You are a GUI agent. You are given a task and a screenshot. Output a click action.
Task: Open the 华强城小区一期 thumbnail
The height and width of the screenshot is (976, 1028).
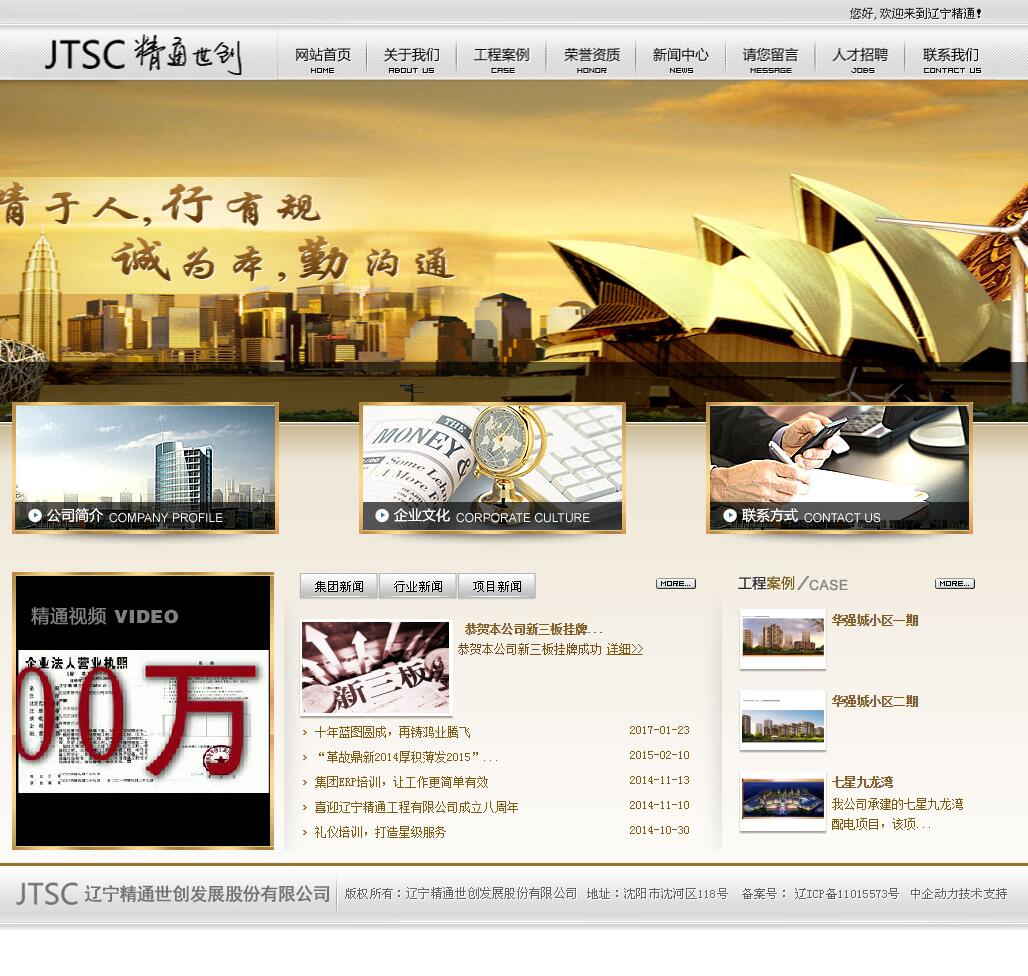(x=783, y=639)
